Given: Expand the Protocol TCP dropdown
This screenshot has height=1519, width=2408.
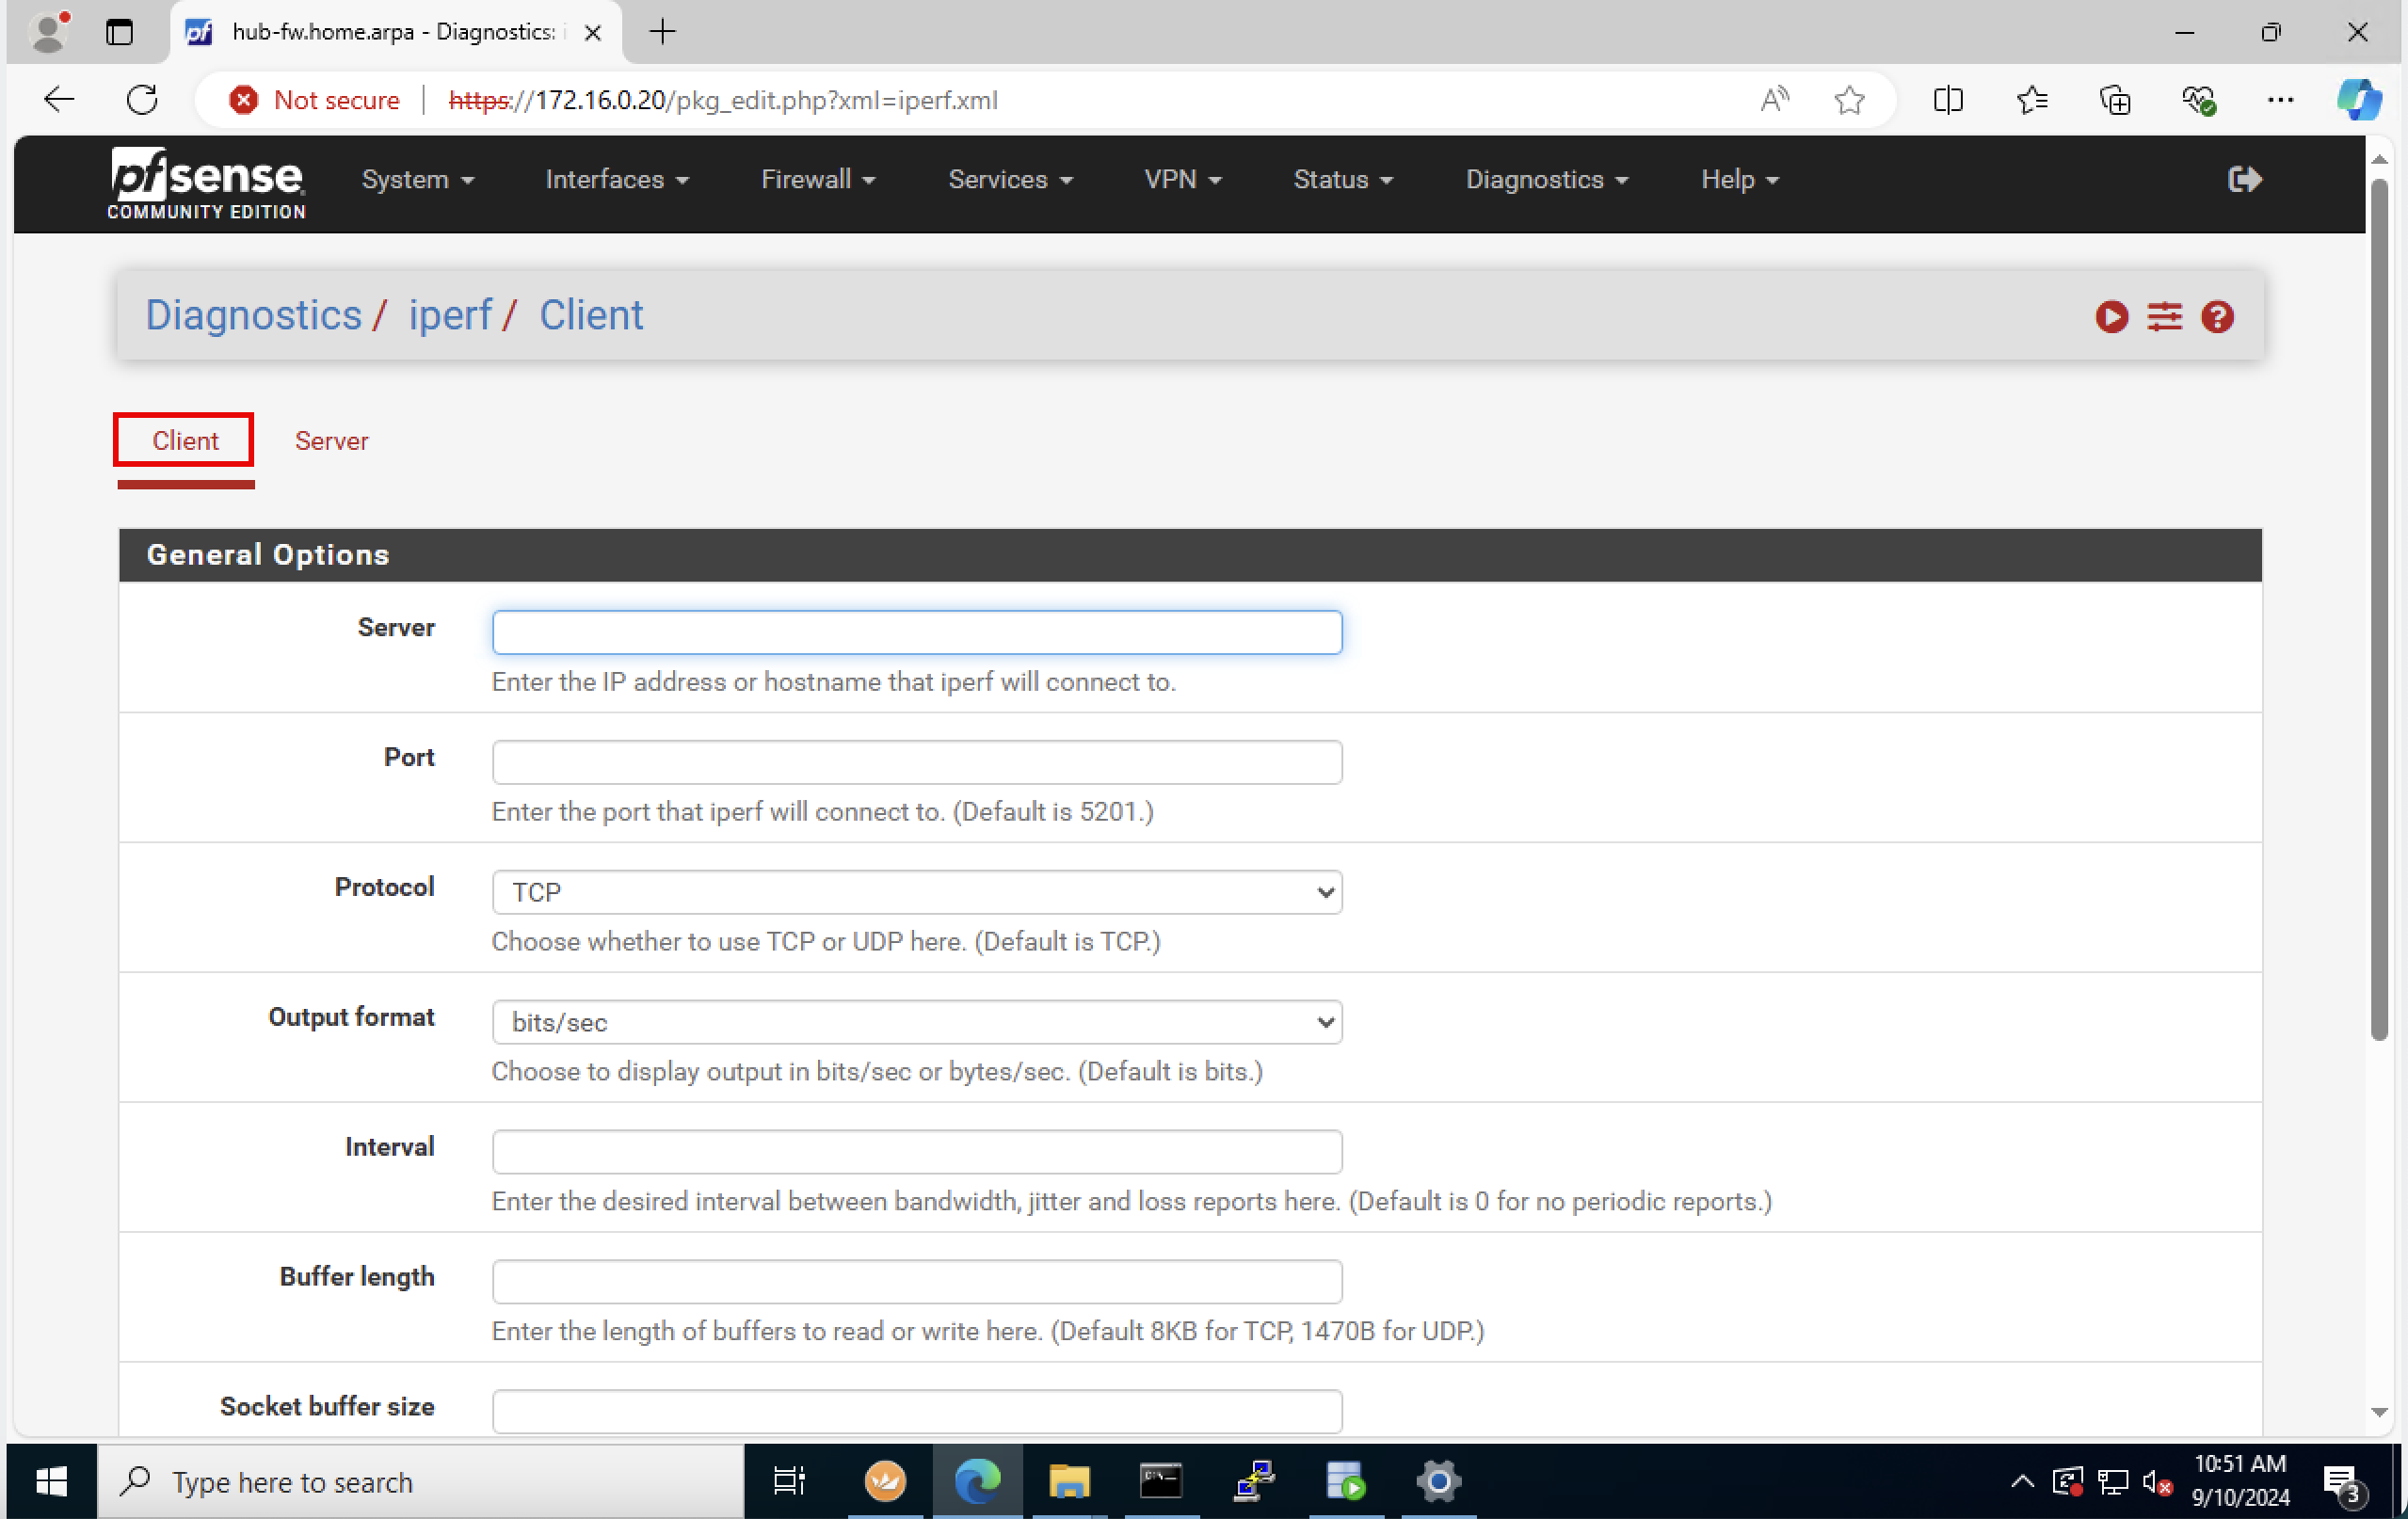Looking at the screenshot, I should [x=916, y=892].
